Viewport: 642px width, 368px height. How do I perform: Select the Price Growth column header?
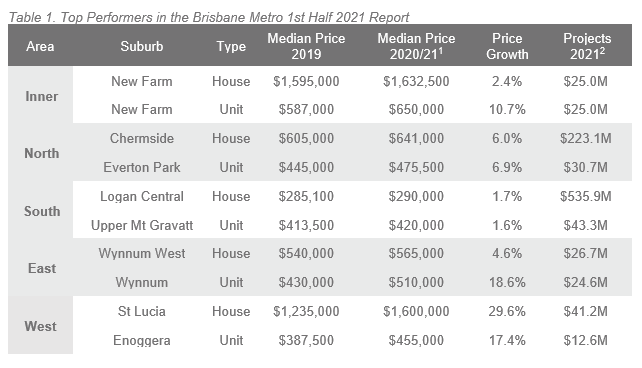point(507,46)
